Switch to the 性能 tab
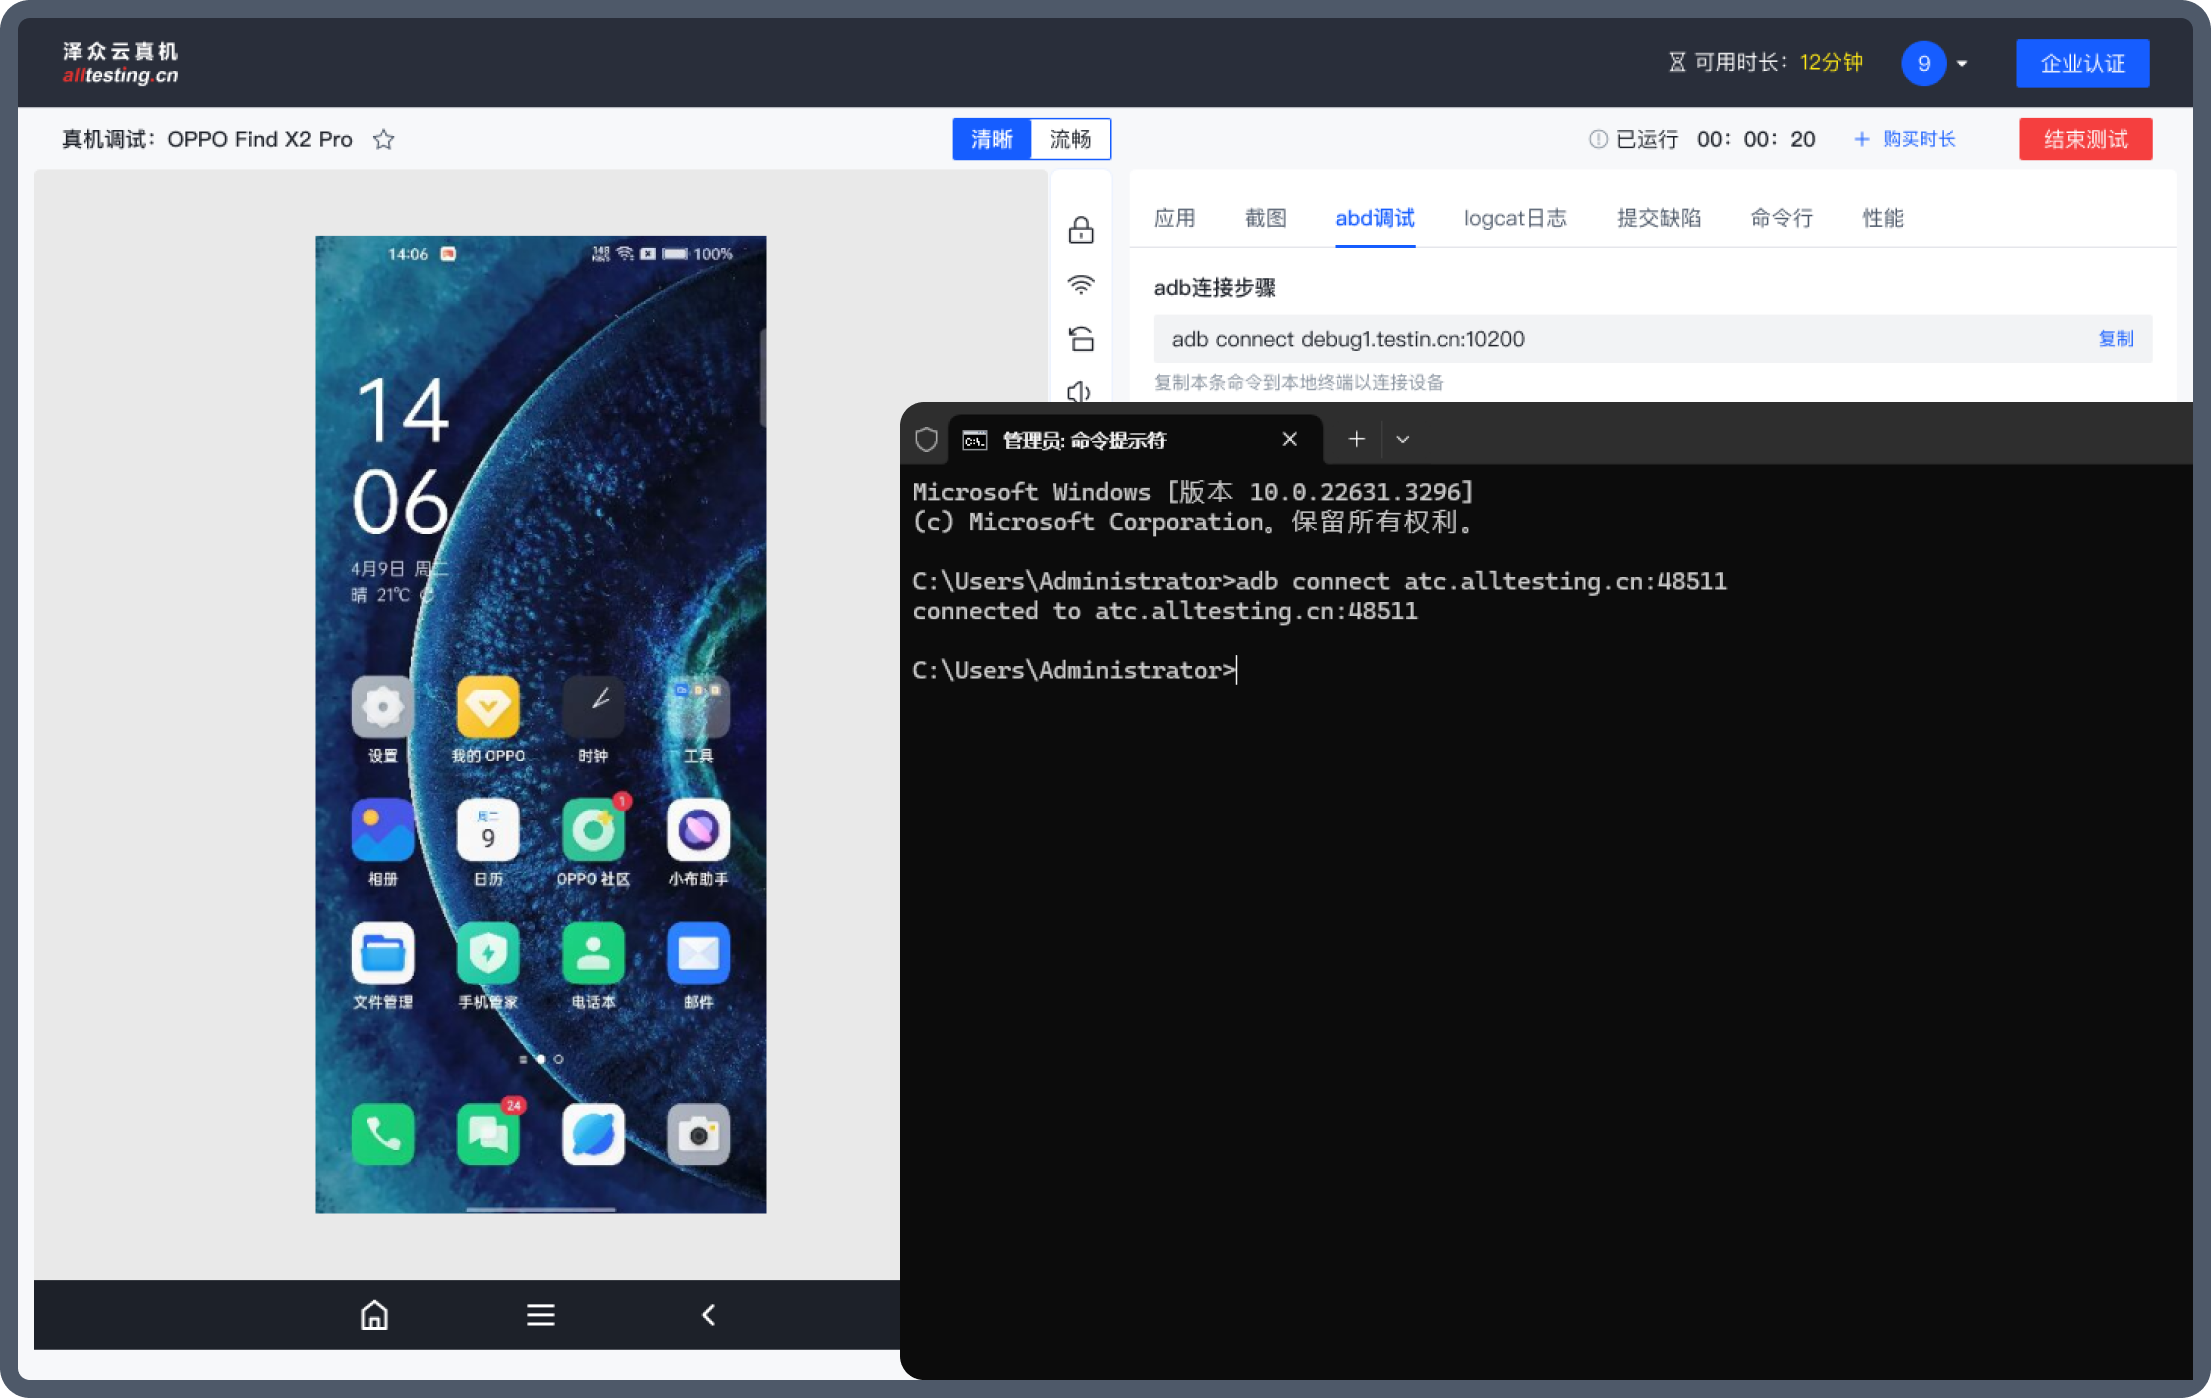2211x1398 pixels. pyautogui.click(x=1882, y=218)
